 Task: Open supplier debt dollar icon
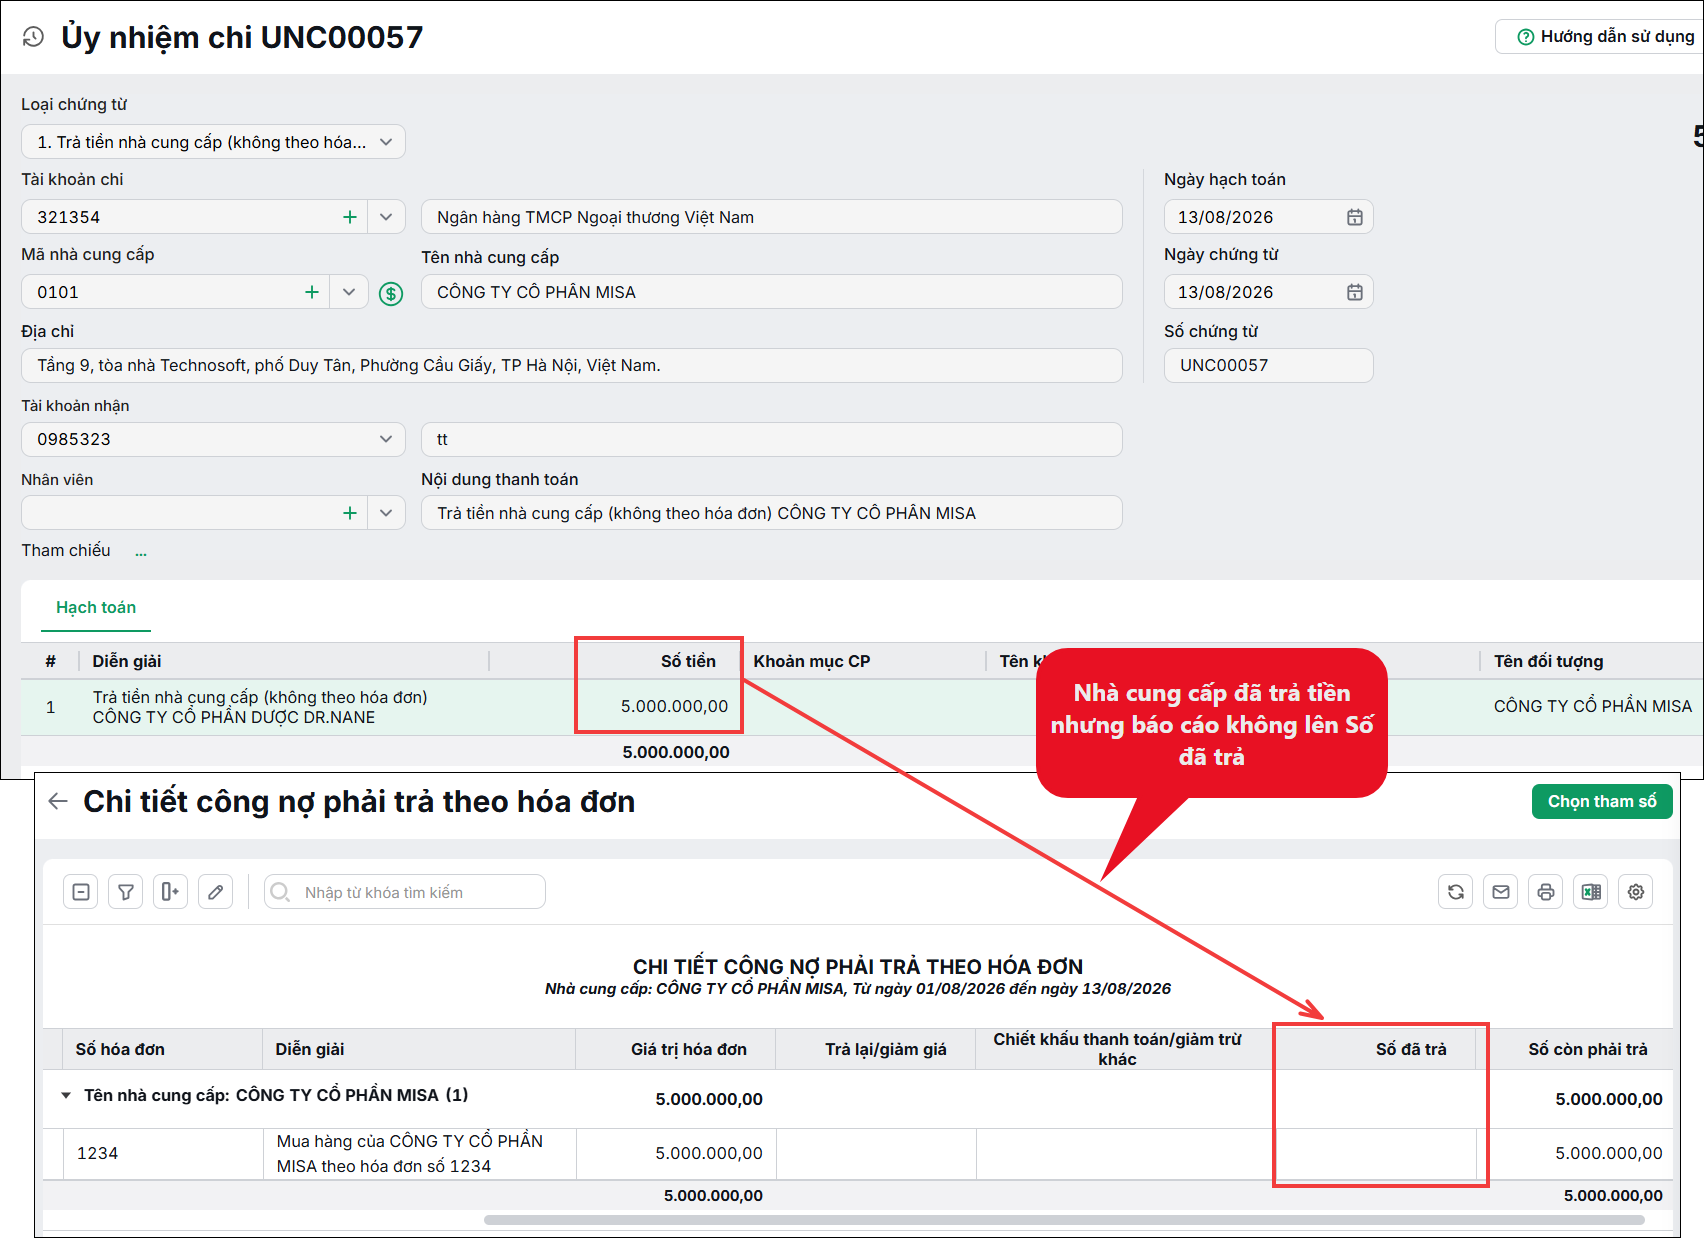[x=391, y=293]
